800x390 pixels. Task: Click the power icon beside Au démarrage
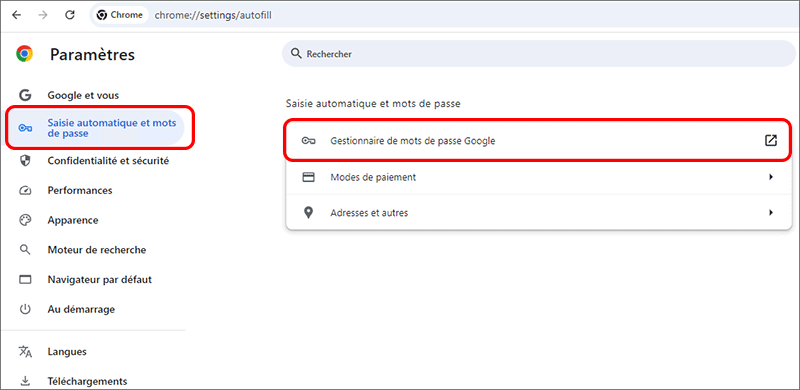(25, 309)
